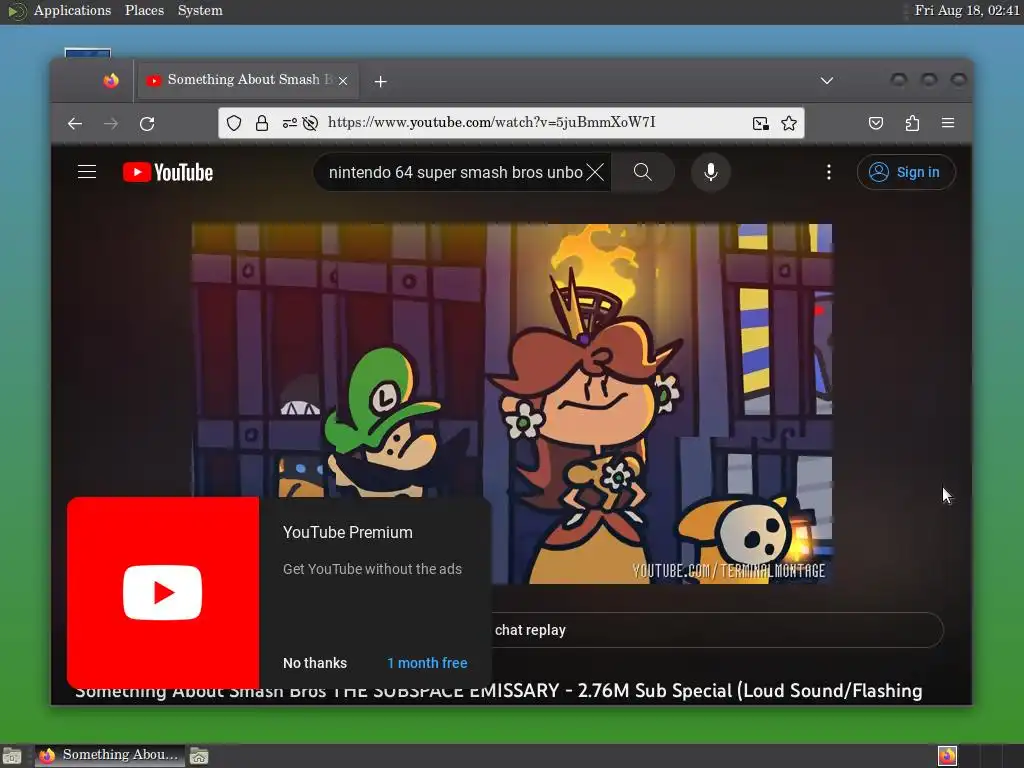Clear the YouTube search query with X
Viewport: 1024px width, 768px height.
(x=595, y=172)
